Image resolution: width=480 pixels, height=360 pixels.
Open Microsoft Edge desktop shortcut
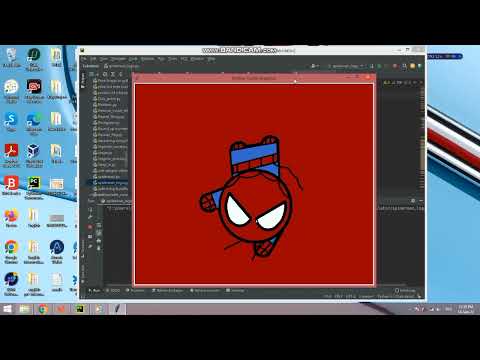point(34,123)
